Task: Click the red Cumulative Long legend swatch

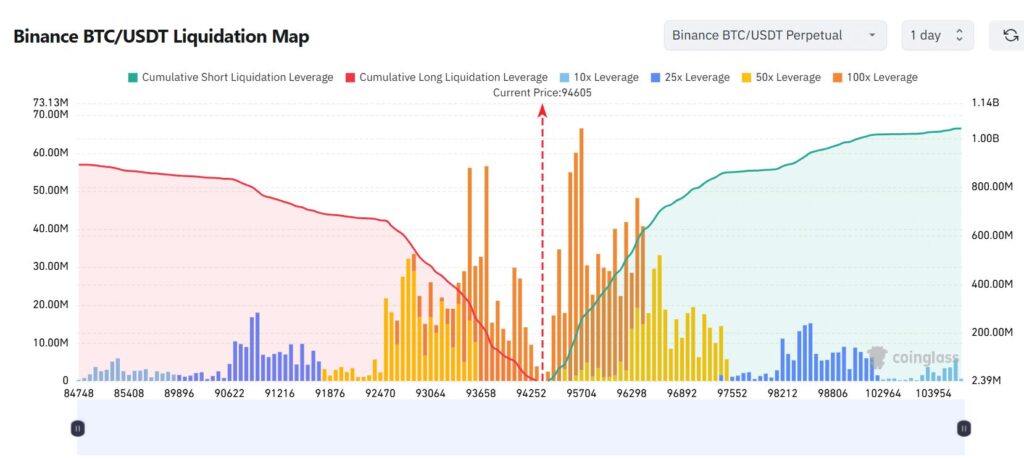Action: (350, 77)
